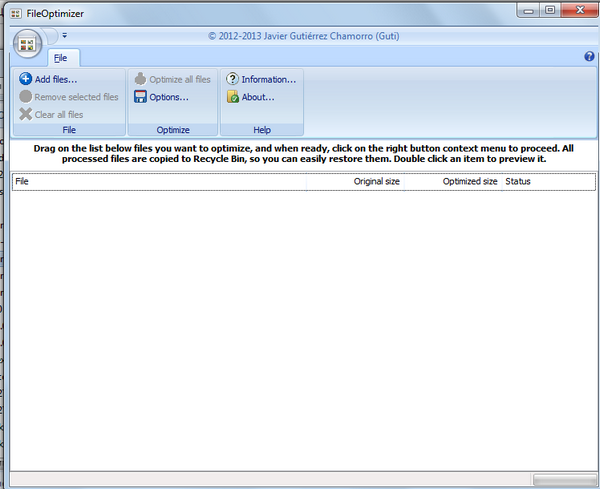Screen dimensions: 600x489
Task: Minimize the FileOptimizer window
Action: click(x=528, y=11)
